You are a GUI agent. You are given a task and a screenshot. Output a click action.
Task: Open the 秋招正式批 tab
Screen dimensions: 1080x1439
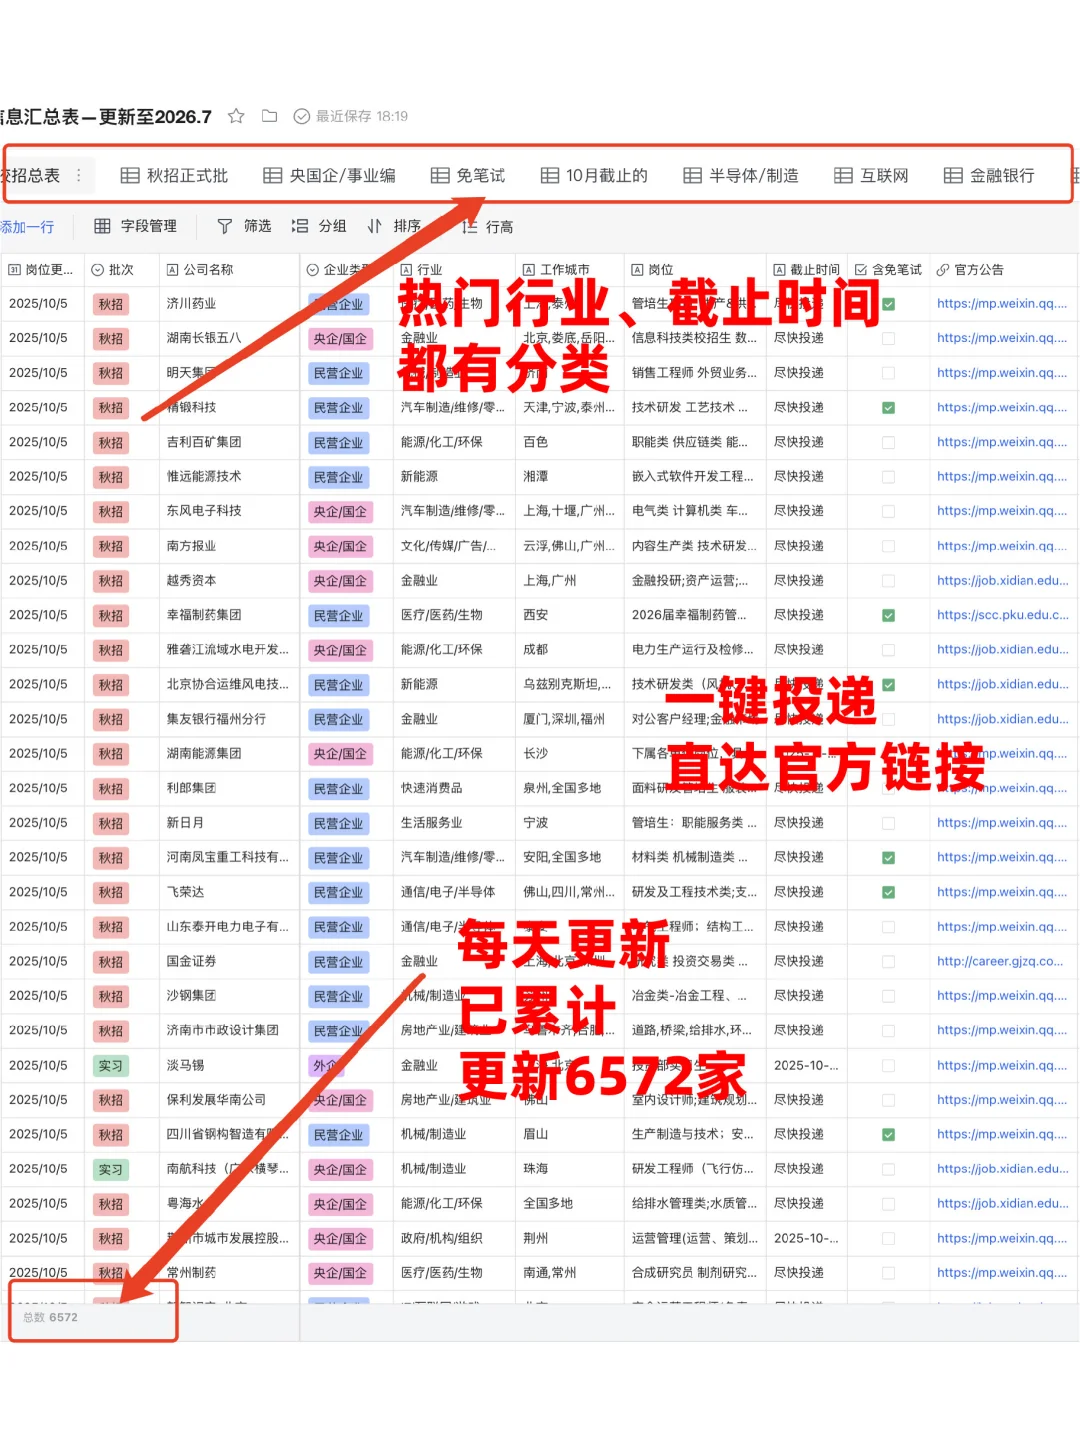click(x=174, y=175)
